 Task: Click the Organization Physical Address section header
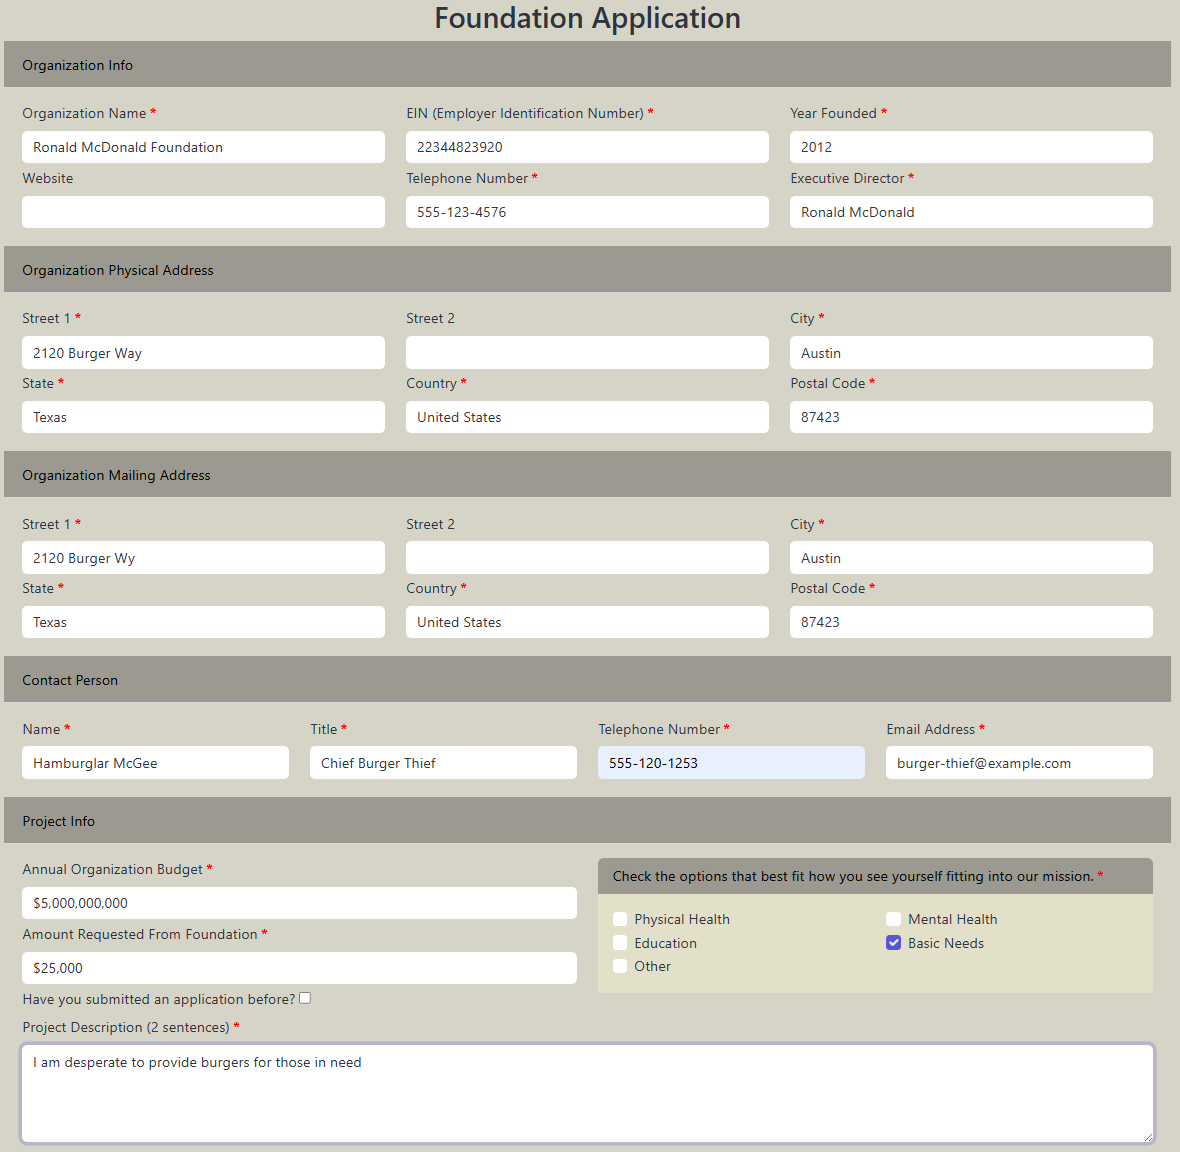[587, 269]
